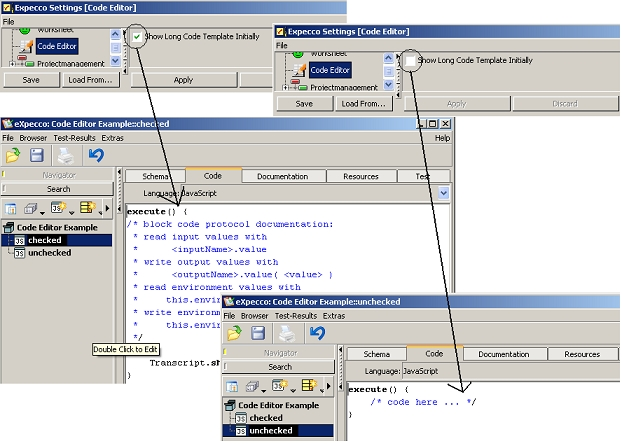Click the blue undo arrow in the checked window
Screen dimensions: 622x444
[96, 155]
